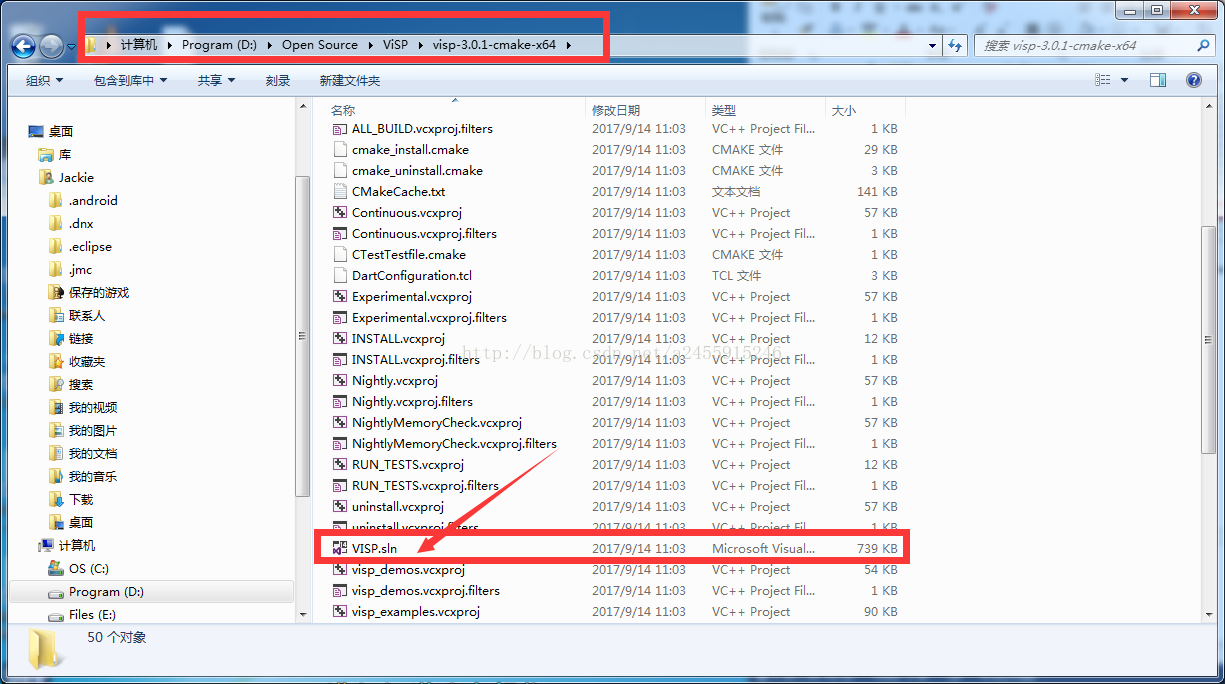Open the 共享 dropdown menu
This screenshot has height=684, width=1225.
216,80
